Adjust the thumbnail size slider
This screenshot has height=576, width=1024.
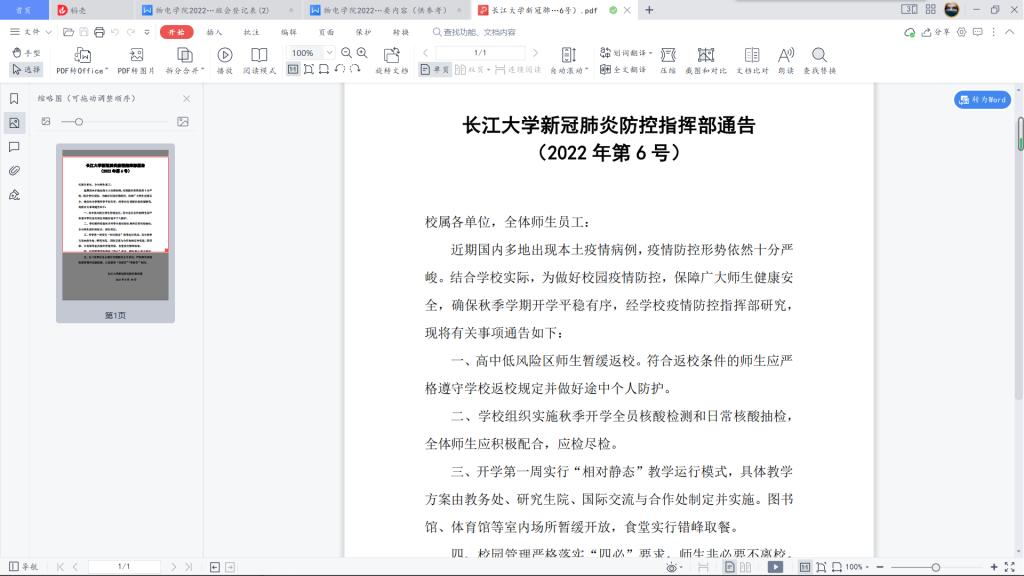point(79,122)
